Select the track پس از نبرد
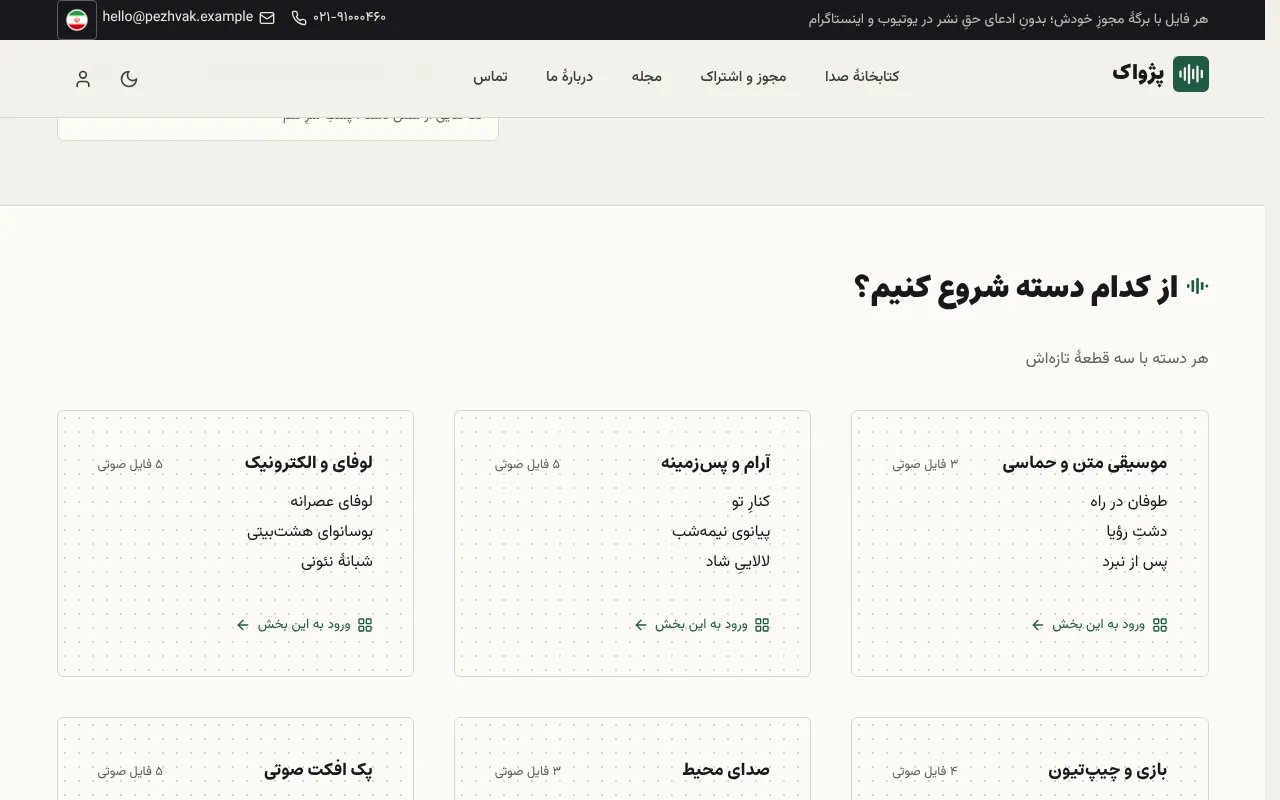Image resolution: width=1280 pixels, height=800 pixels. coord(1135,562)
